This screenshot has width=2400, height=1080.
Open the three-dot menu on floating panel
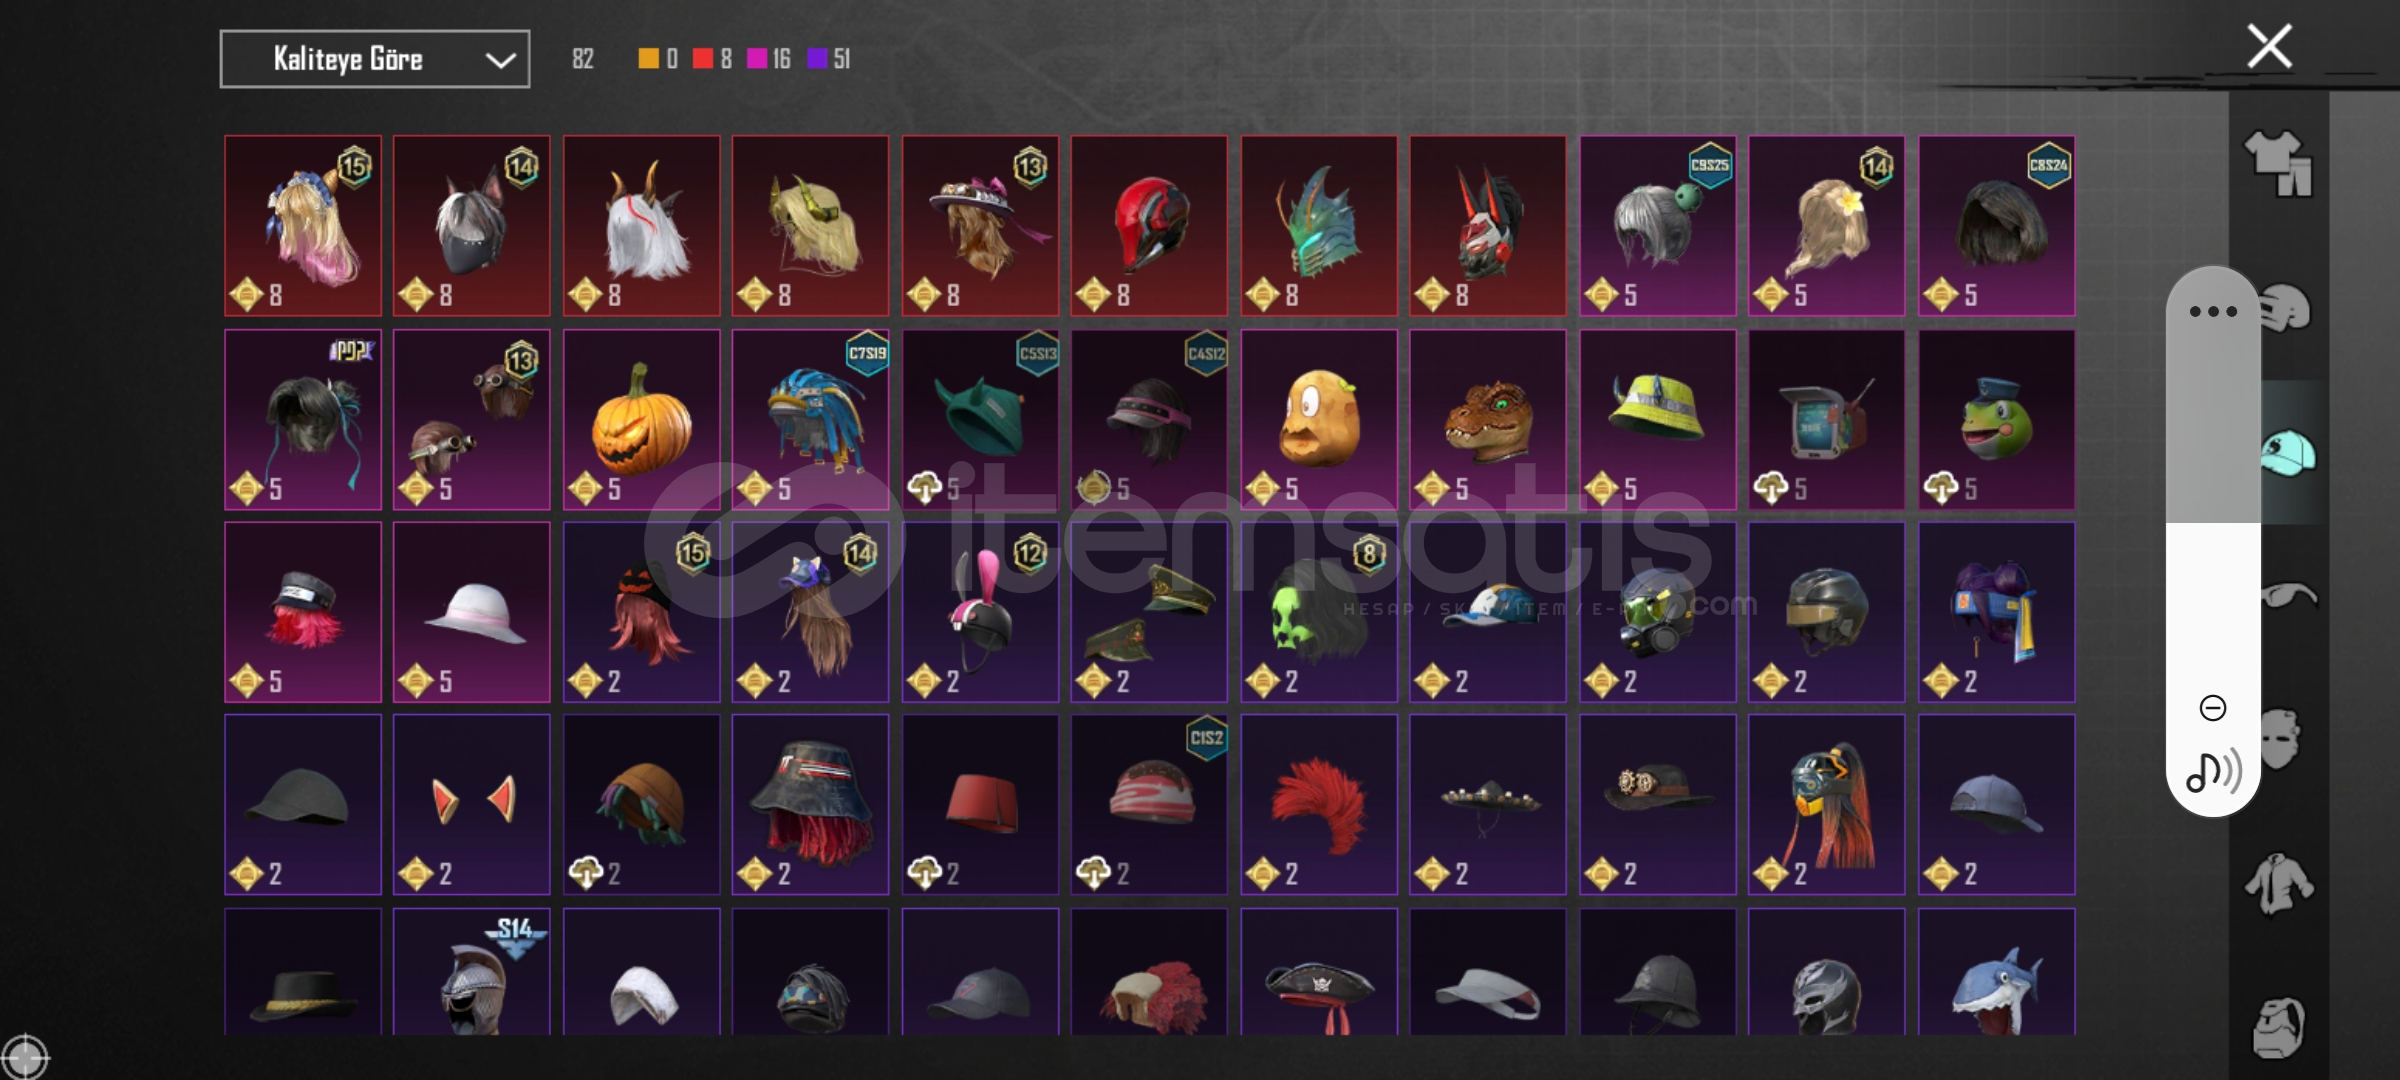point(2213,311)
